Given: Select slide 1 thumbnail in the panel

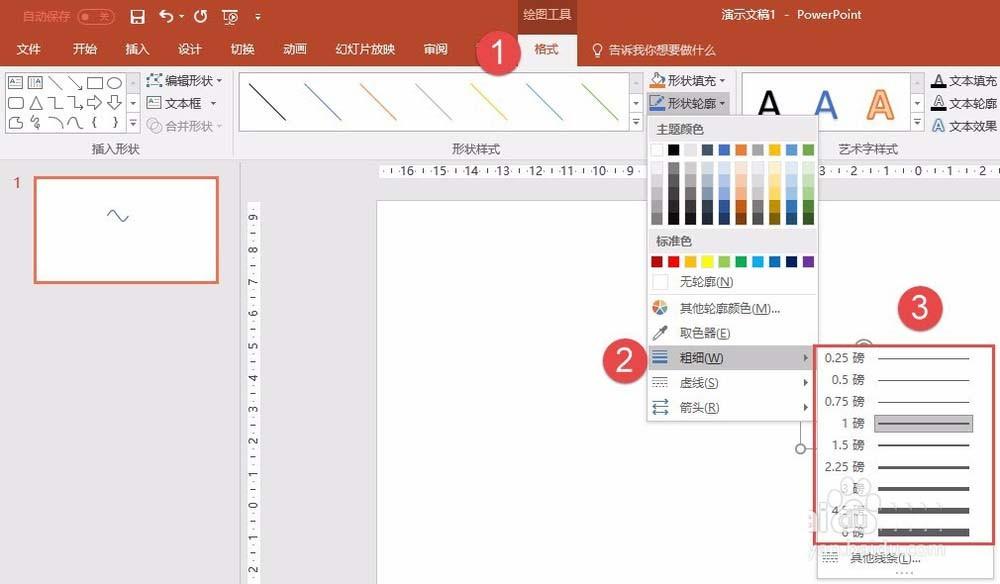Looking at the screenshot, I should 126,230.
